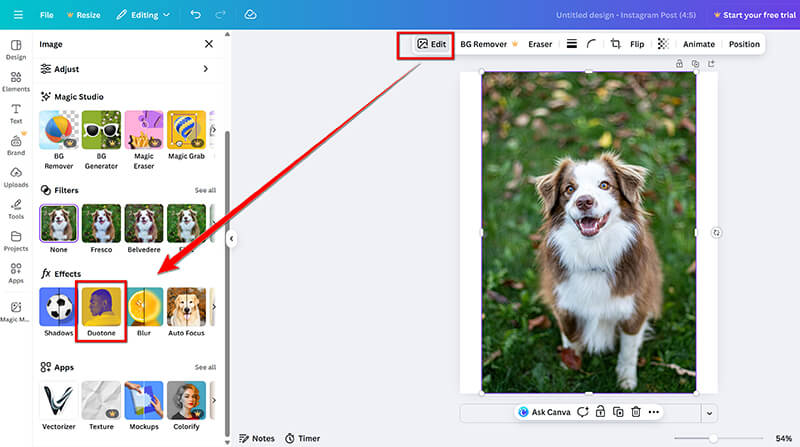Undo the last action
Screen dimensions: 800x447
coord(195,15)
